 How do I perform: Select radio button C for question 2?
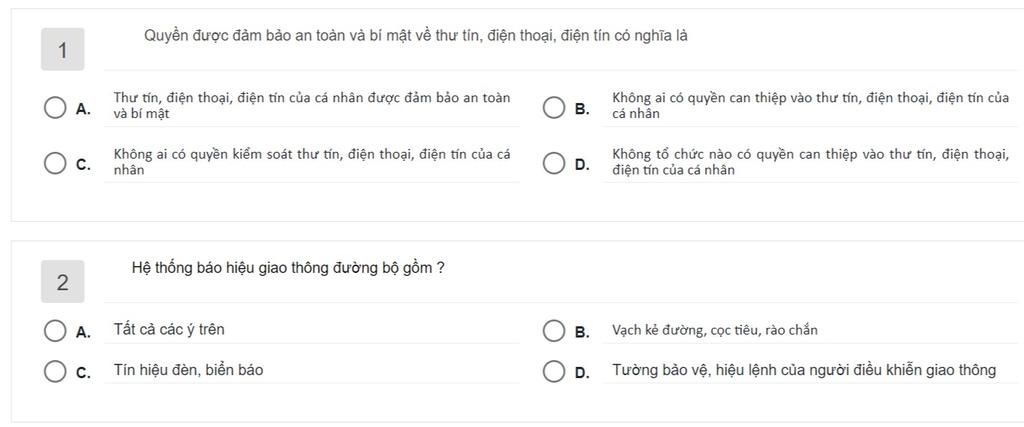pyautogui.click(x=55, y=372)
